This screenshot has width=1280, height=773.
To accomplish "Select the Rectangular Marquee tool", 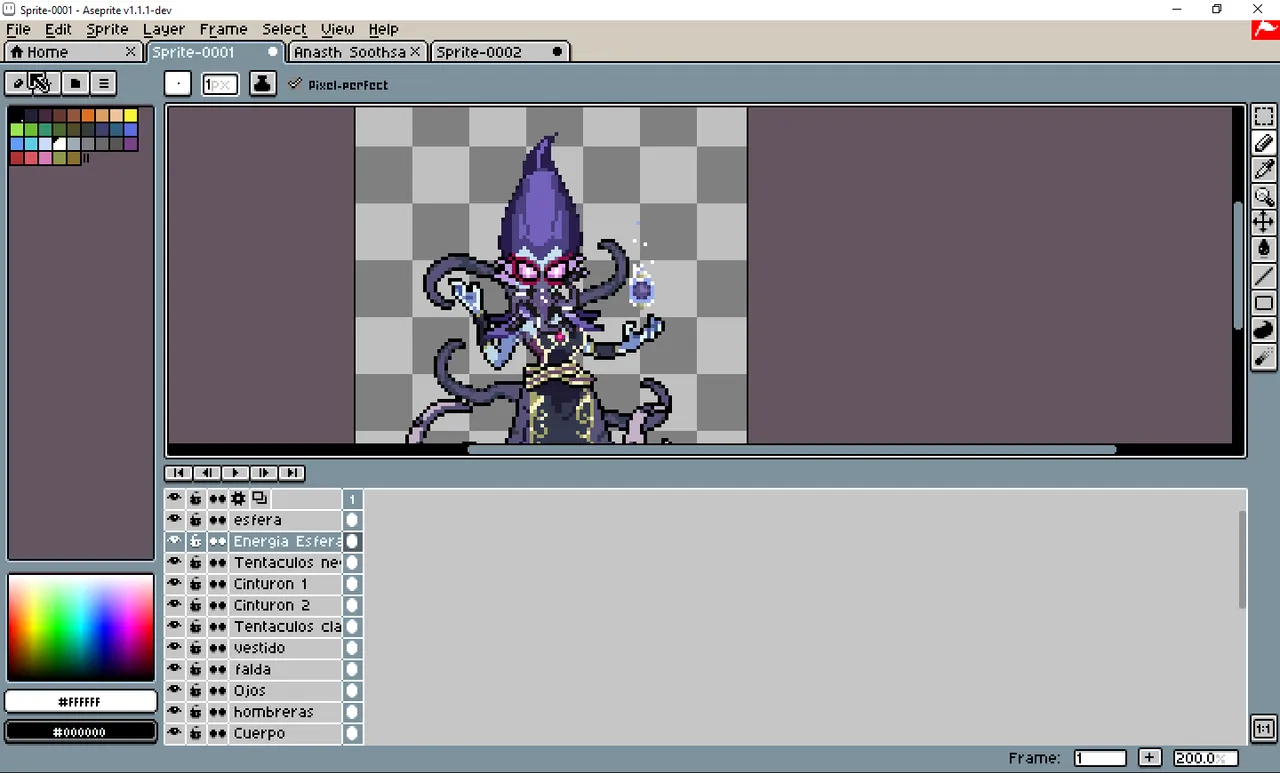I will click(1264, 117).
